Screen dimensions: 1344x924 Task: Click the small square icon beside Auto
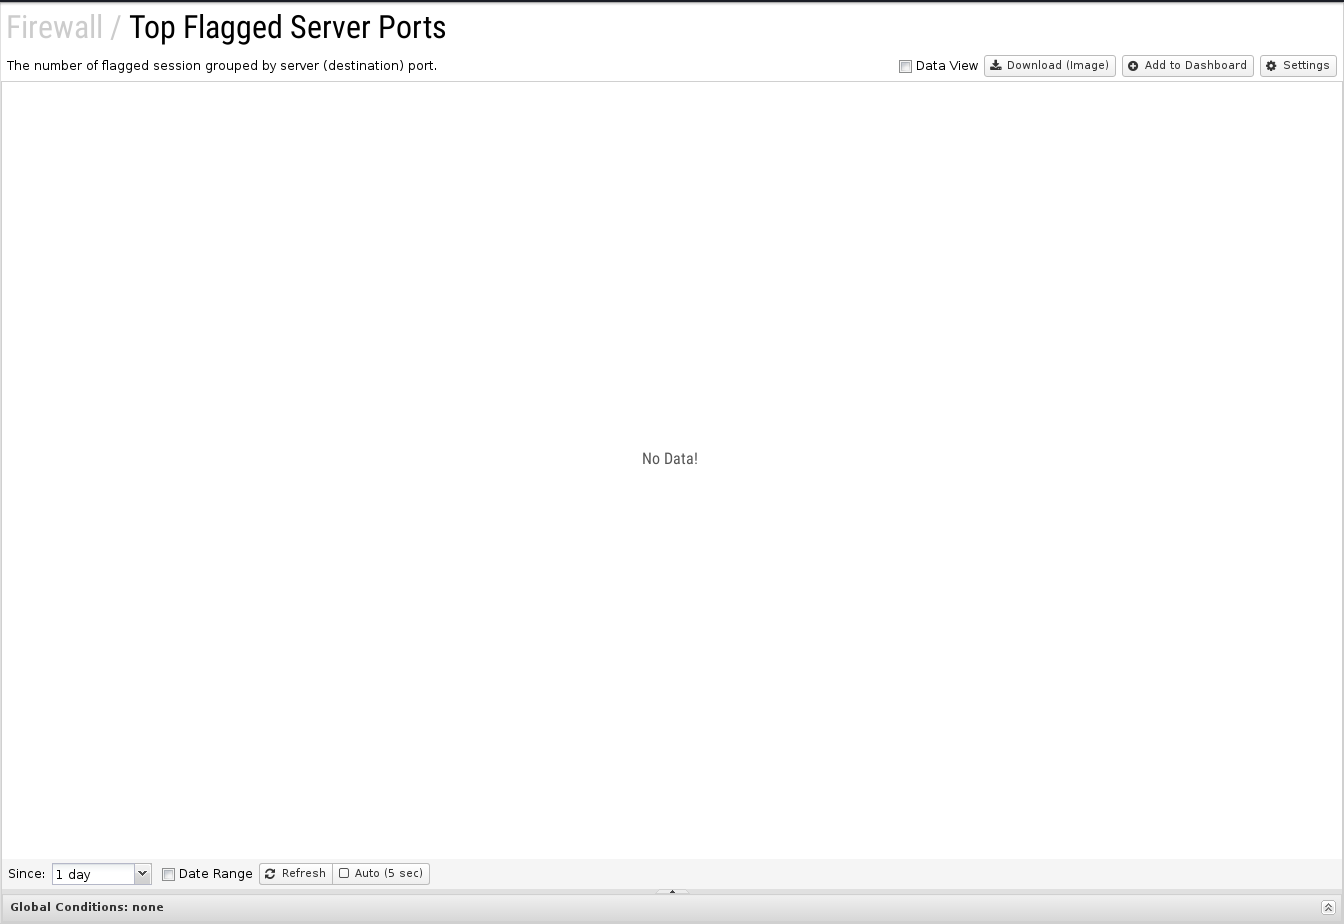pyautogui.click(x=344, y=874)
